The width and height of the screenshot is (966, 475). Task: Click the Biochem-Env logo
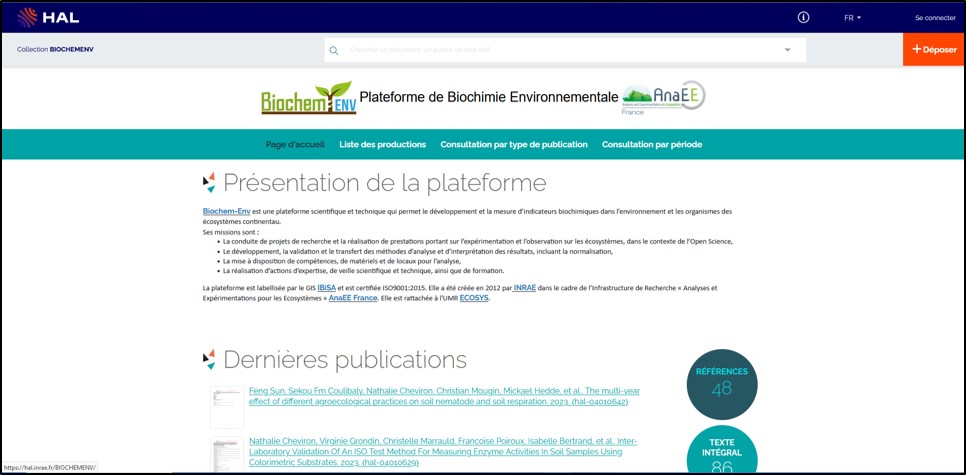[308, 98]
